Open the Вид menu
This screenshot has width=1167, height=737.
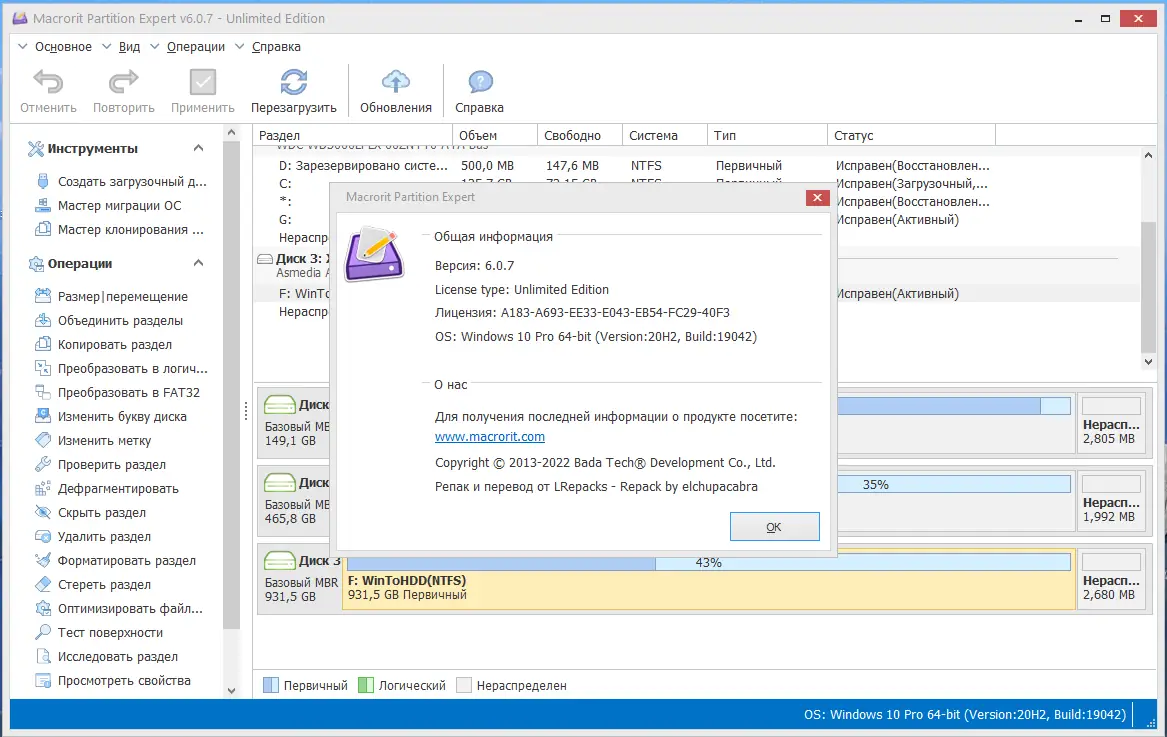tap(127, 46)
